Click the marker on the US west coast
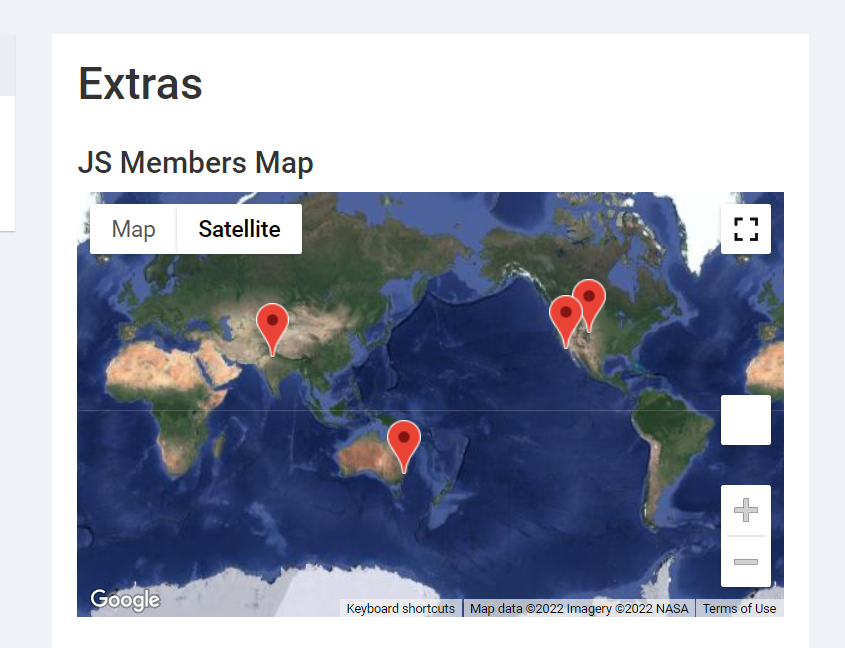The image size is (845, 648). tap(565, 316)
